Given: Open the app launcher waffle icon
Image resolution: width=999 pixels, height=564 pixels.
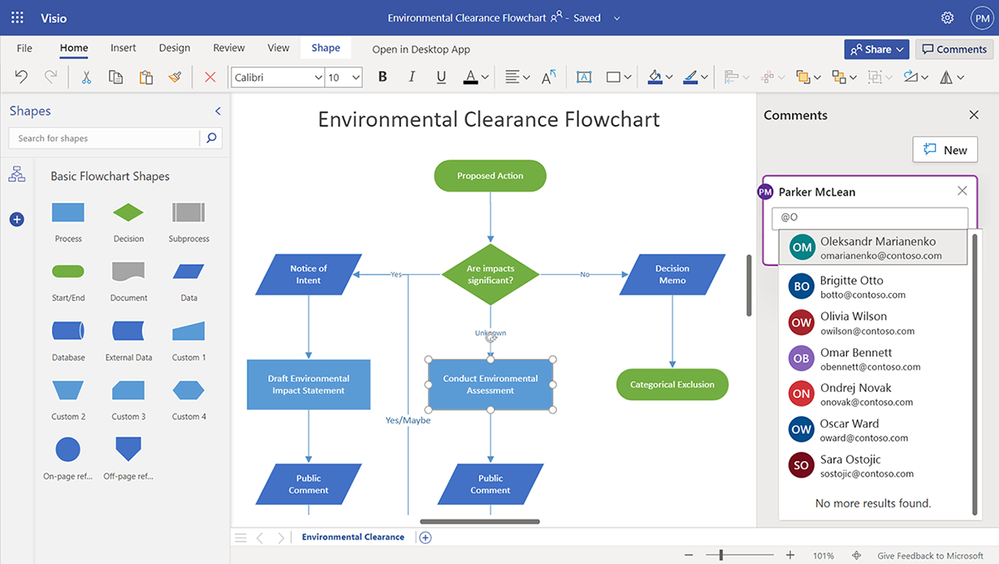Looking at the screenshot, I should (17, 18).
